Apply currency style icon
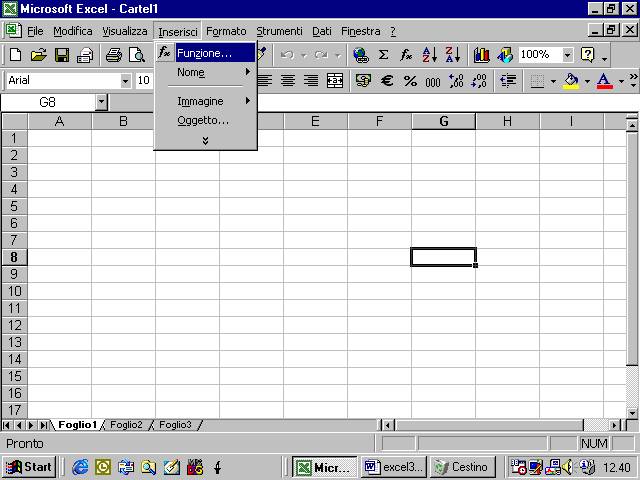Viewport: 640px width, 480px height. pos(363,80)
